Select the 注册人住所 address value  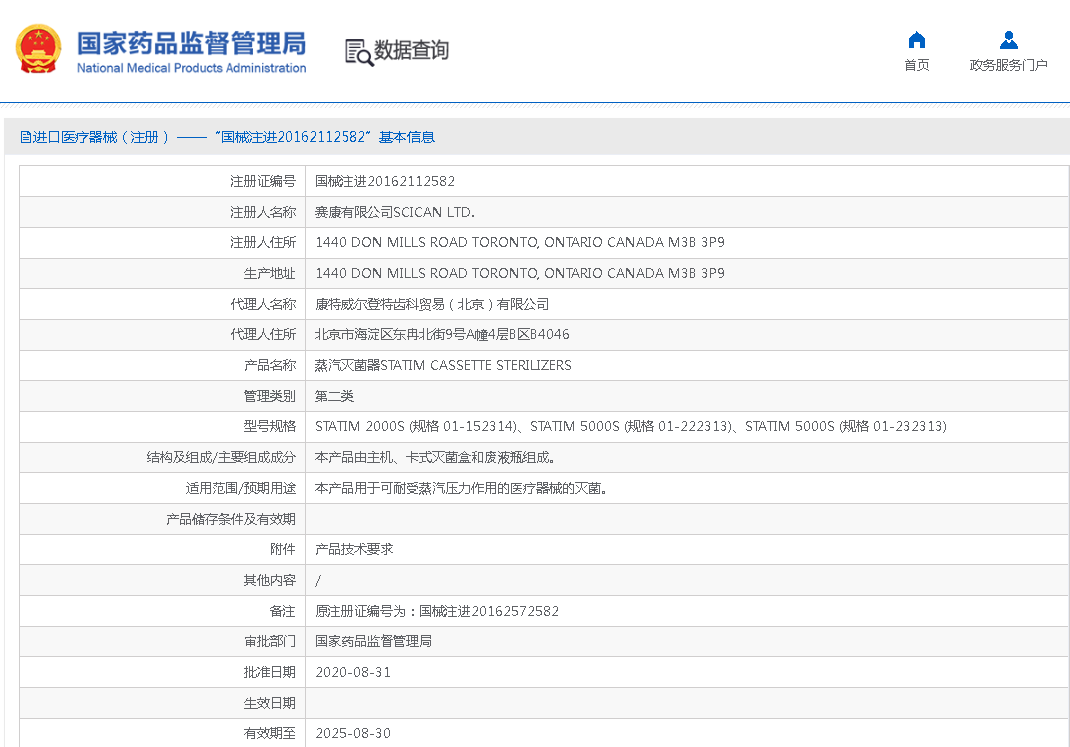coord(520,242)
